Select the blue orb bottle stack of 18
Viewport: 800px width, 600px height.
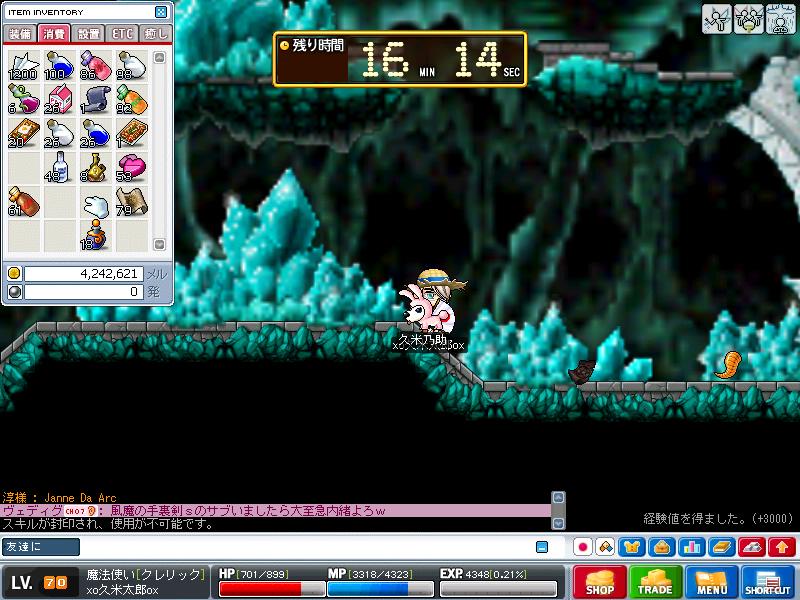(x=95, y=236)
